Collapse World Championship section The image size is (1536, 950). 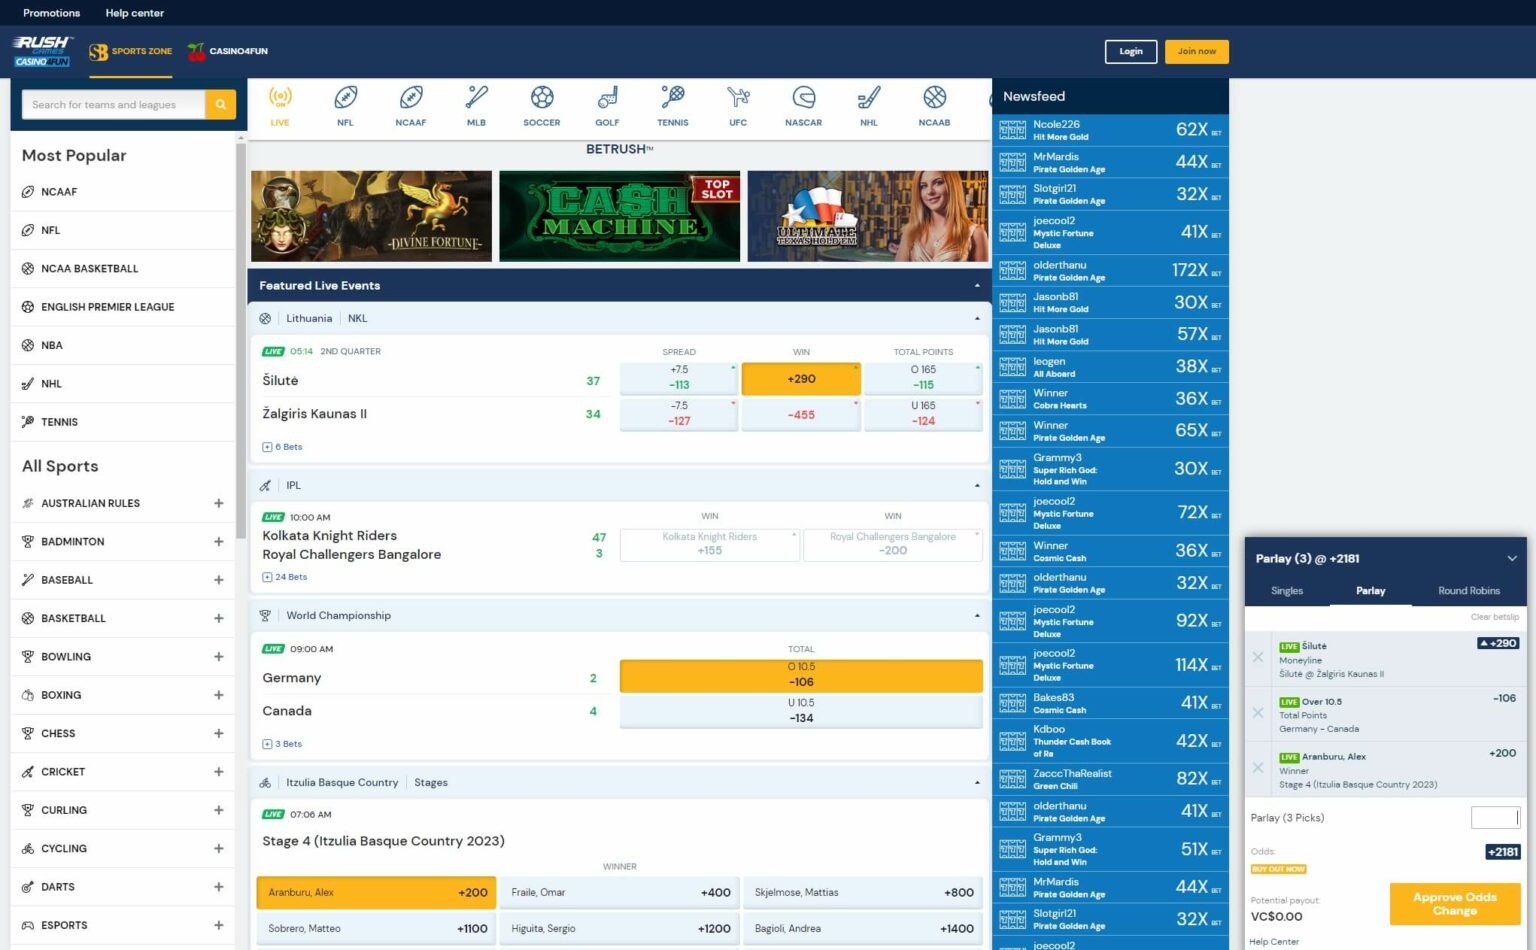(977, 616)
